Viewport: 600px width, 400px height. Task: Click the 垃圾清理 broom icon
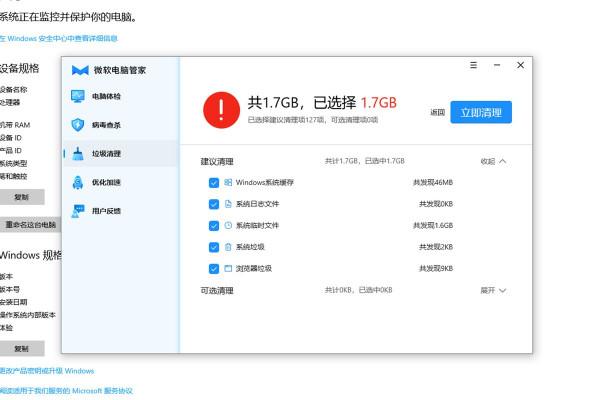point(78,153)
